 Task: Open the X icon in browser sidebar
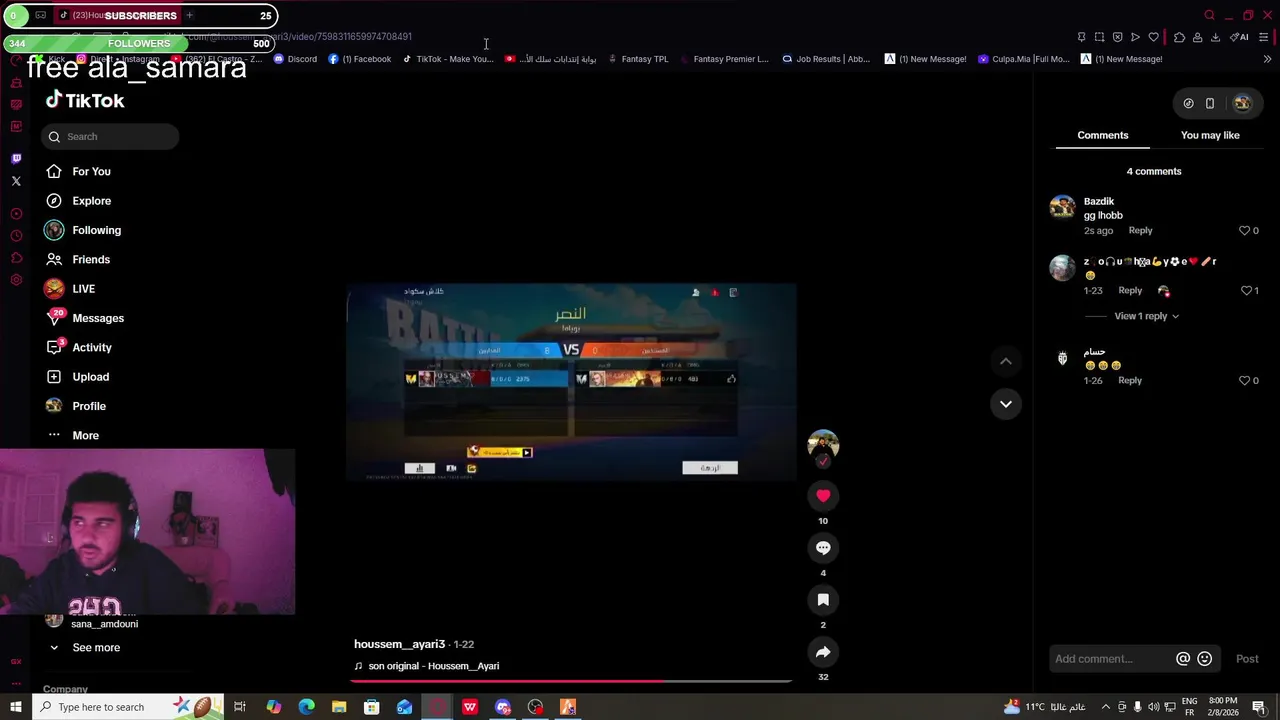[x=16, y=181]
